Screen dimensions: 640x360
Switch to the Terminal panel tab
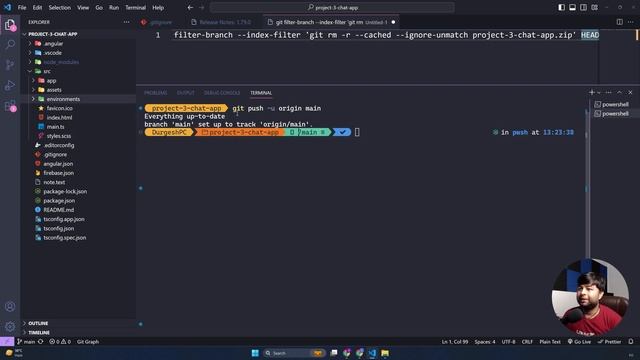pyautogui.click(x=261, y=93)
